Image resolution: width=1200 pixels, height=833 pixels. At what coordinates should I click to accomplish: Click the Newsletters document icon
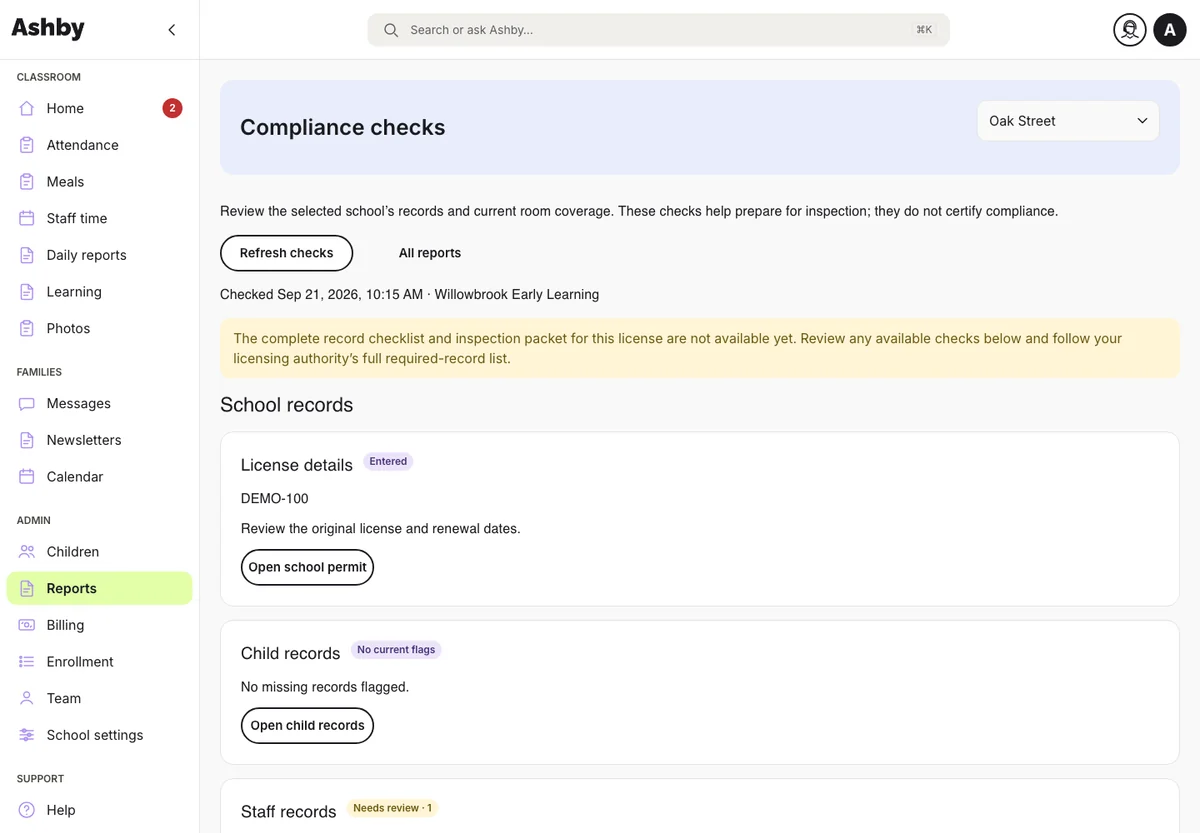click(x=27, y=440)
